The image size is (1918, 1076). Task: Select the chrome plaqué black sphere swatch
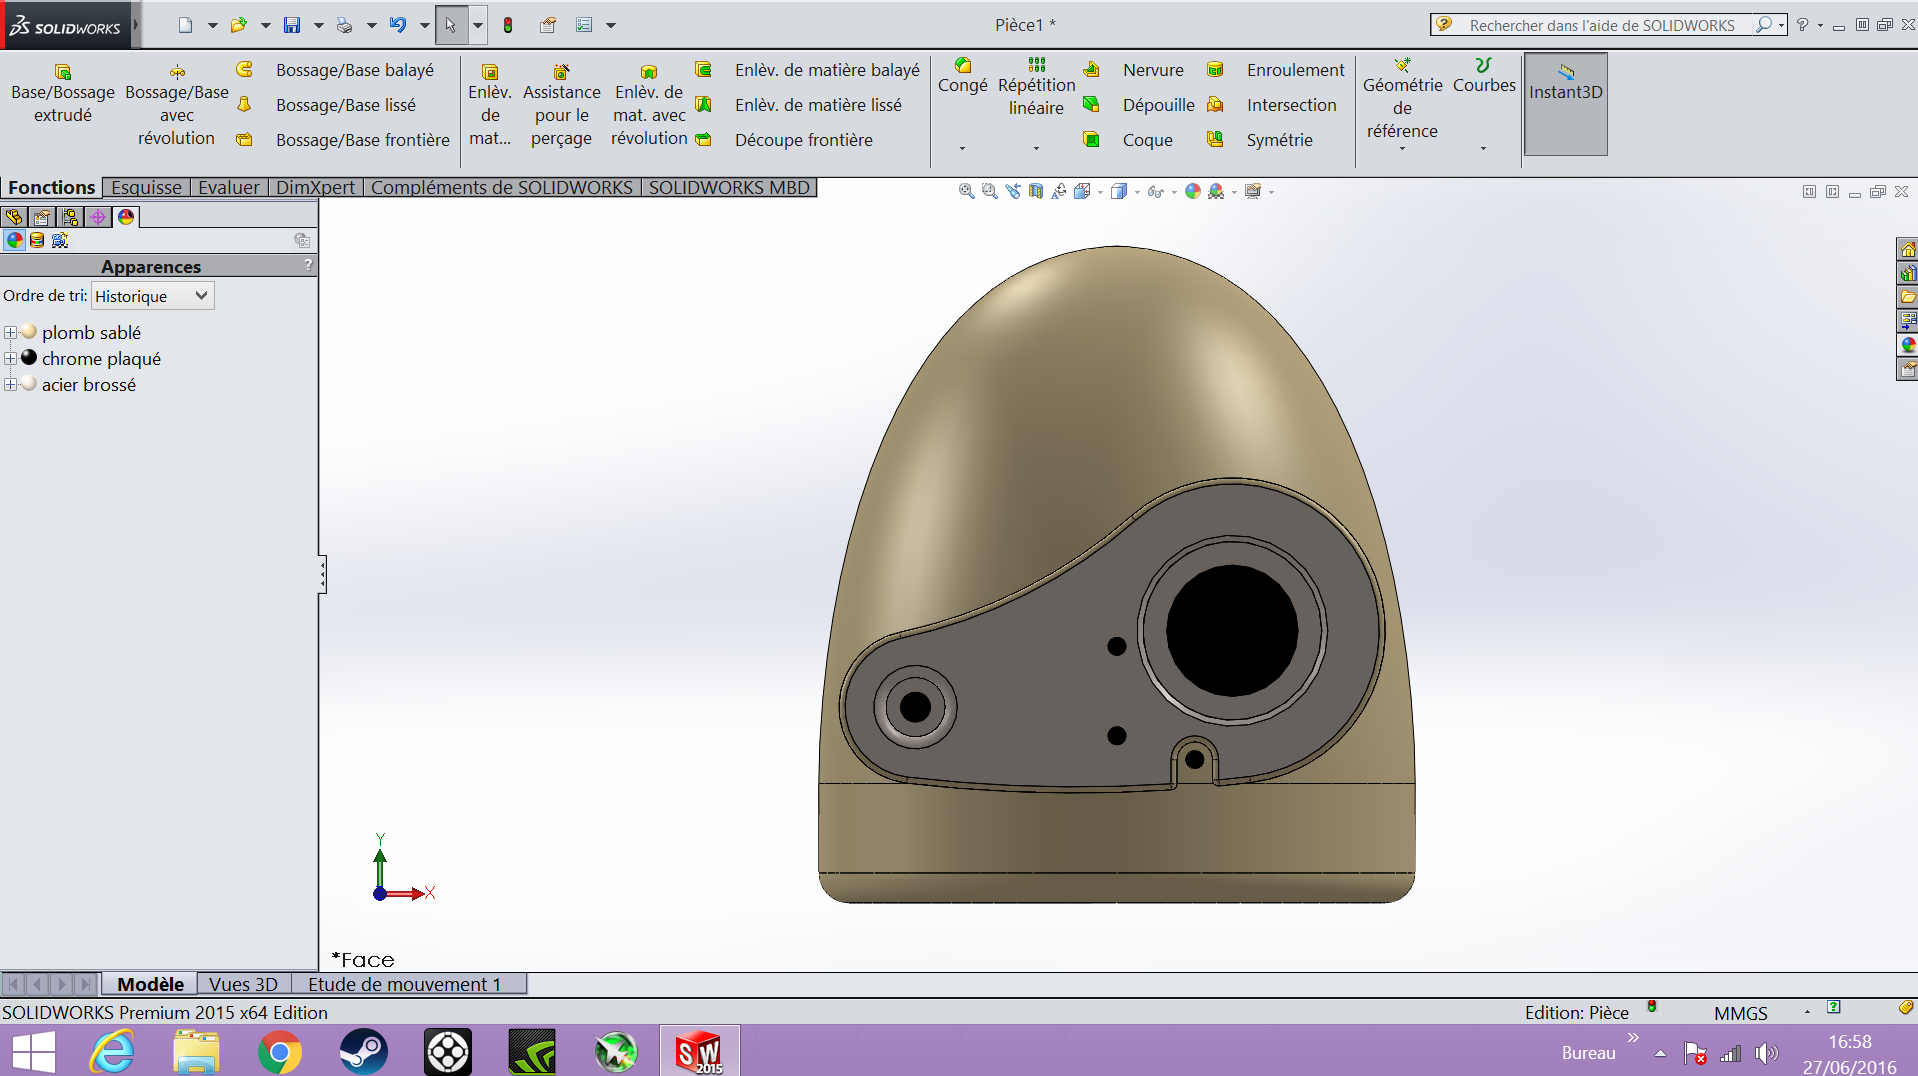point(29,358)
